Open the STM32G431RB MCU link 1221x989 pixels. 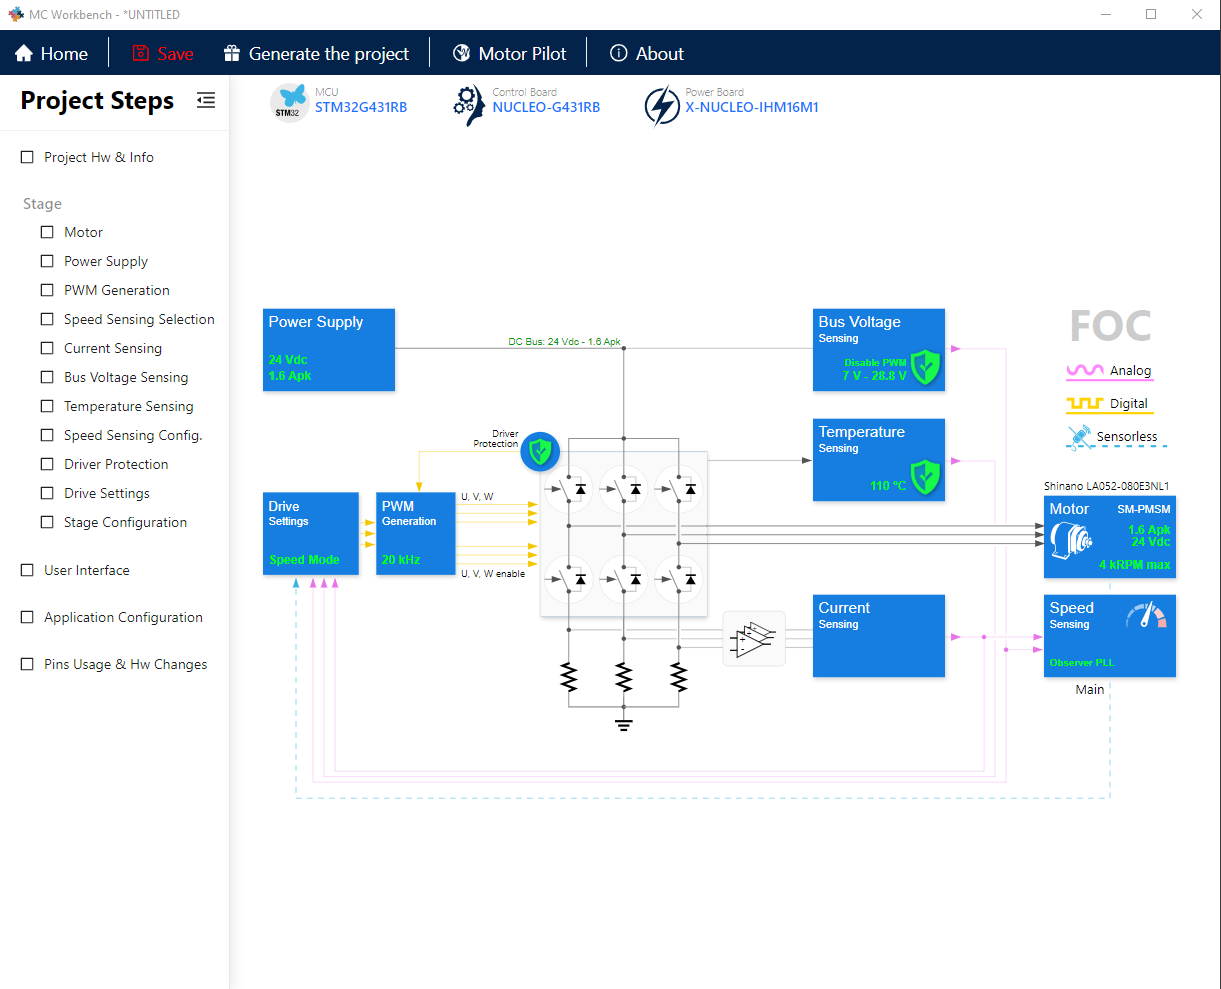(x=361, y=107)
